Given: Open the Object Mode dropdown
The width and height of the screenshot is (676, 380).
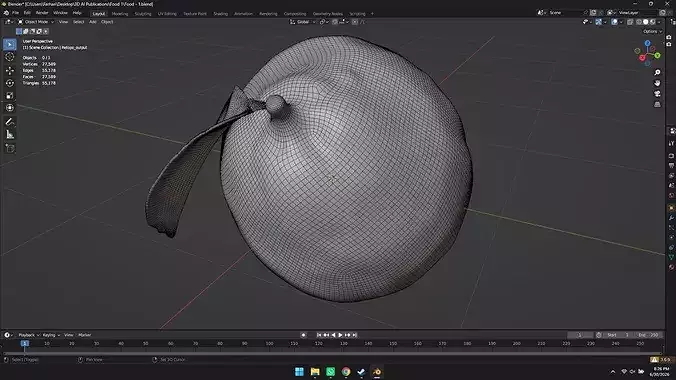Looking at the screenshot, I should pyautogui.click(x=36, y=22).
